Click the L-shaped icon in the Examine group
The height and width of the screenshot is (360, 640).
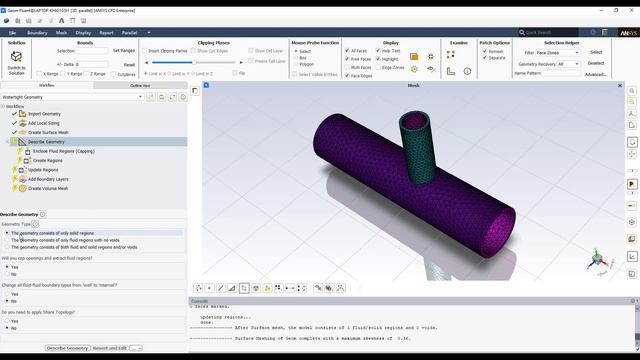[x=451, y=71]
